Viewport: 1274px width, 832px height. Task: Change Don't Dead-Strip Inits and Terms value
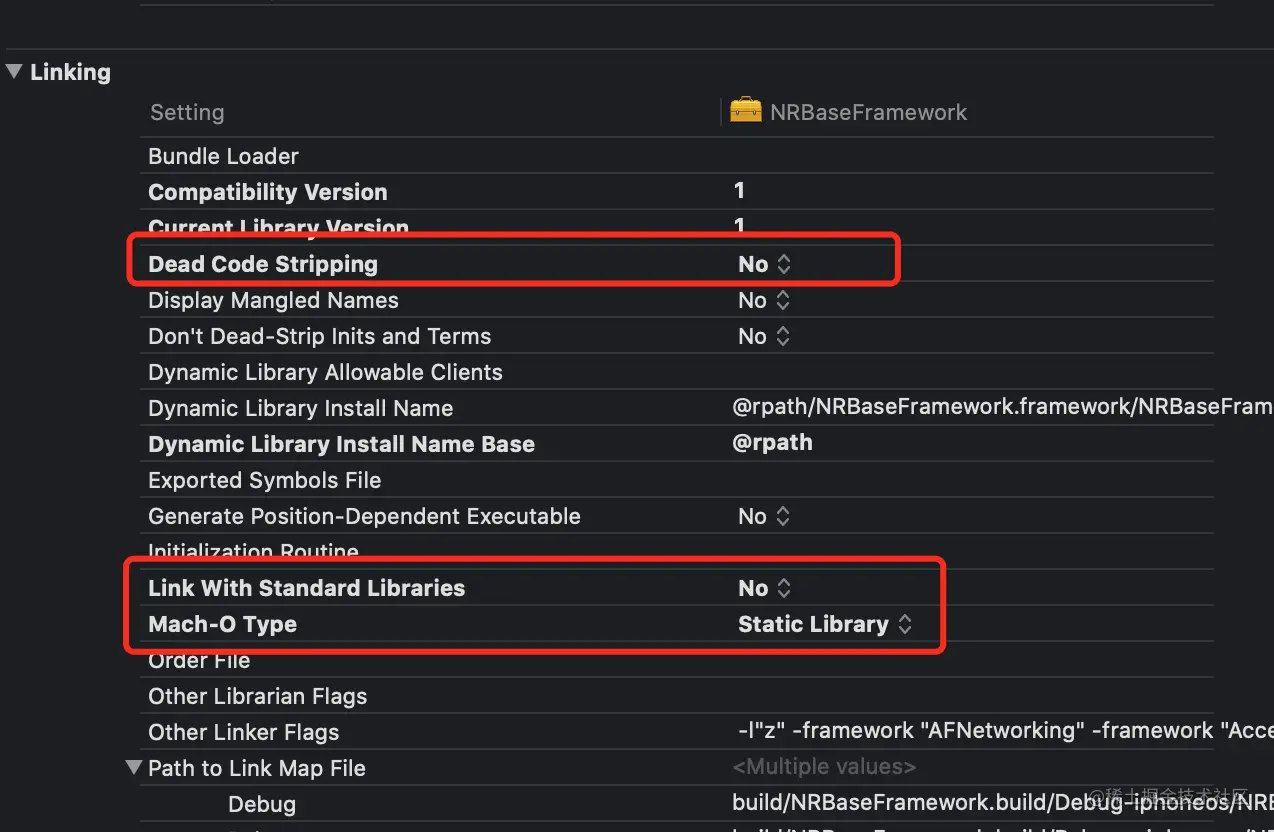pos(765,336)
